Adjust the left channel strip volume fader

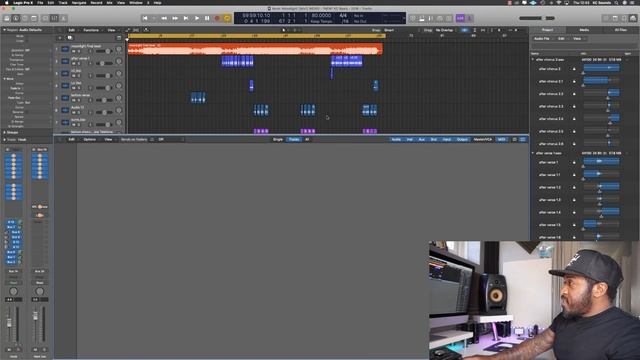(x=9, y=323)
